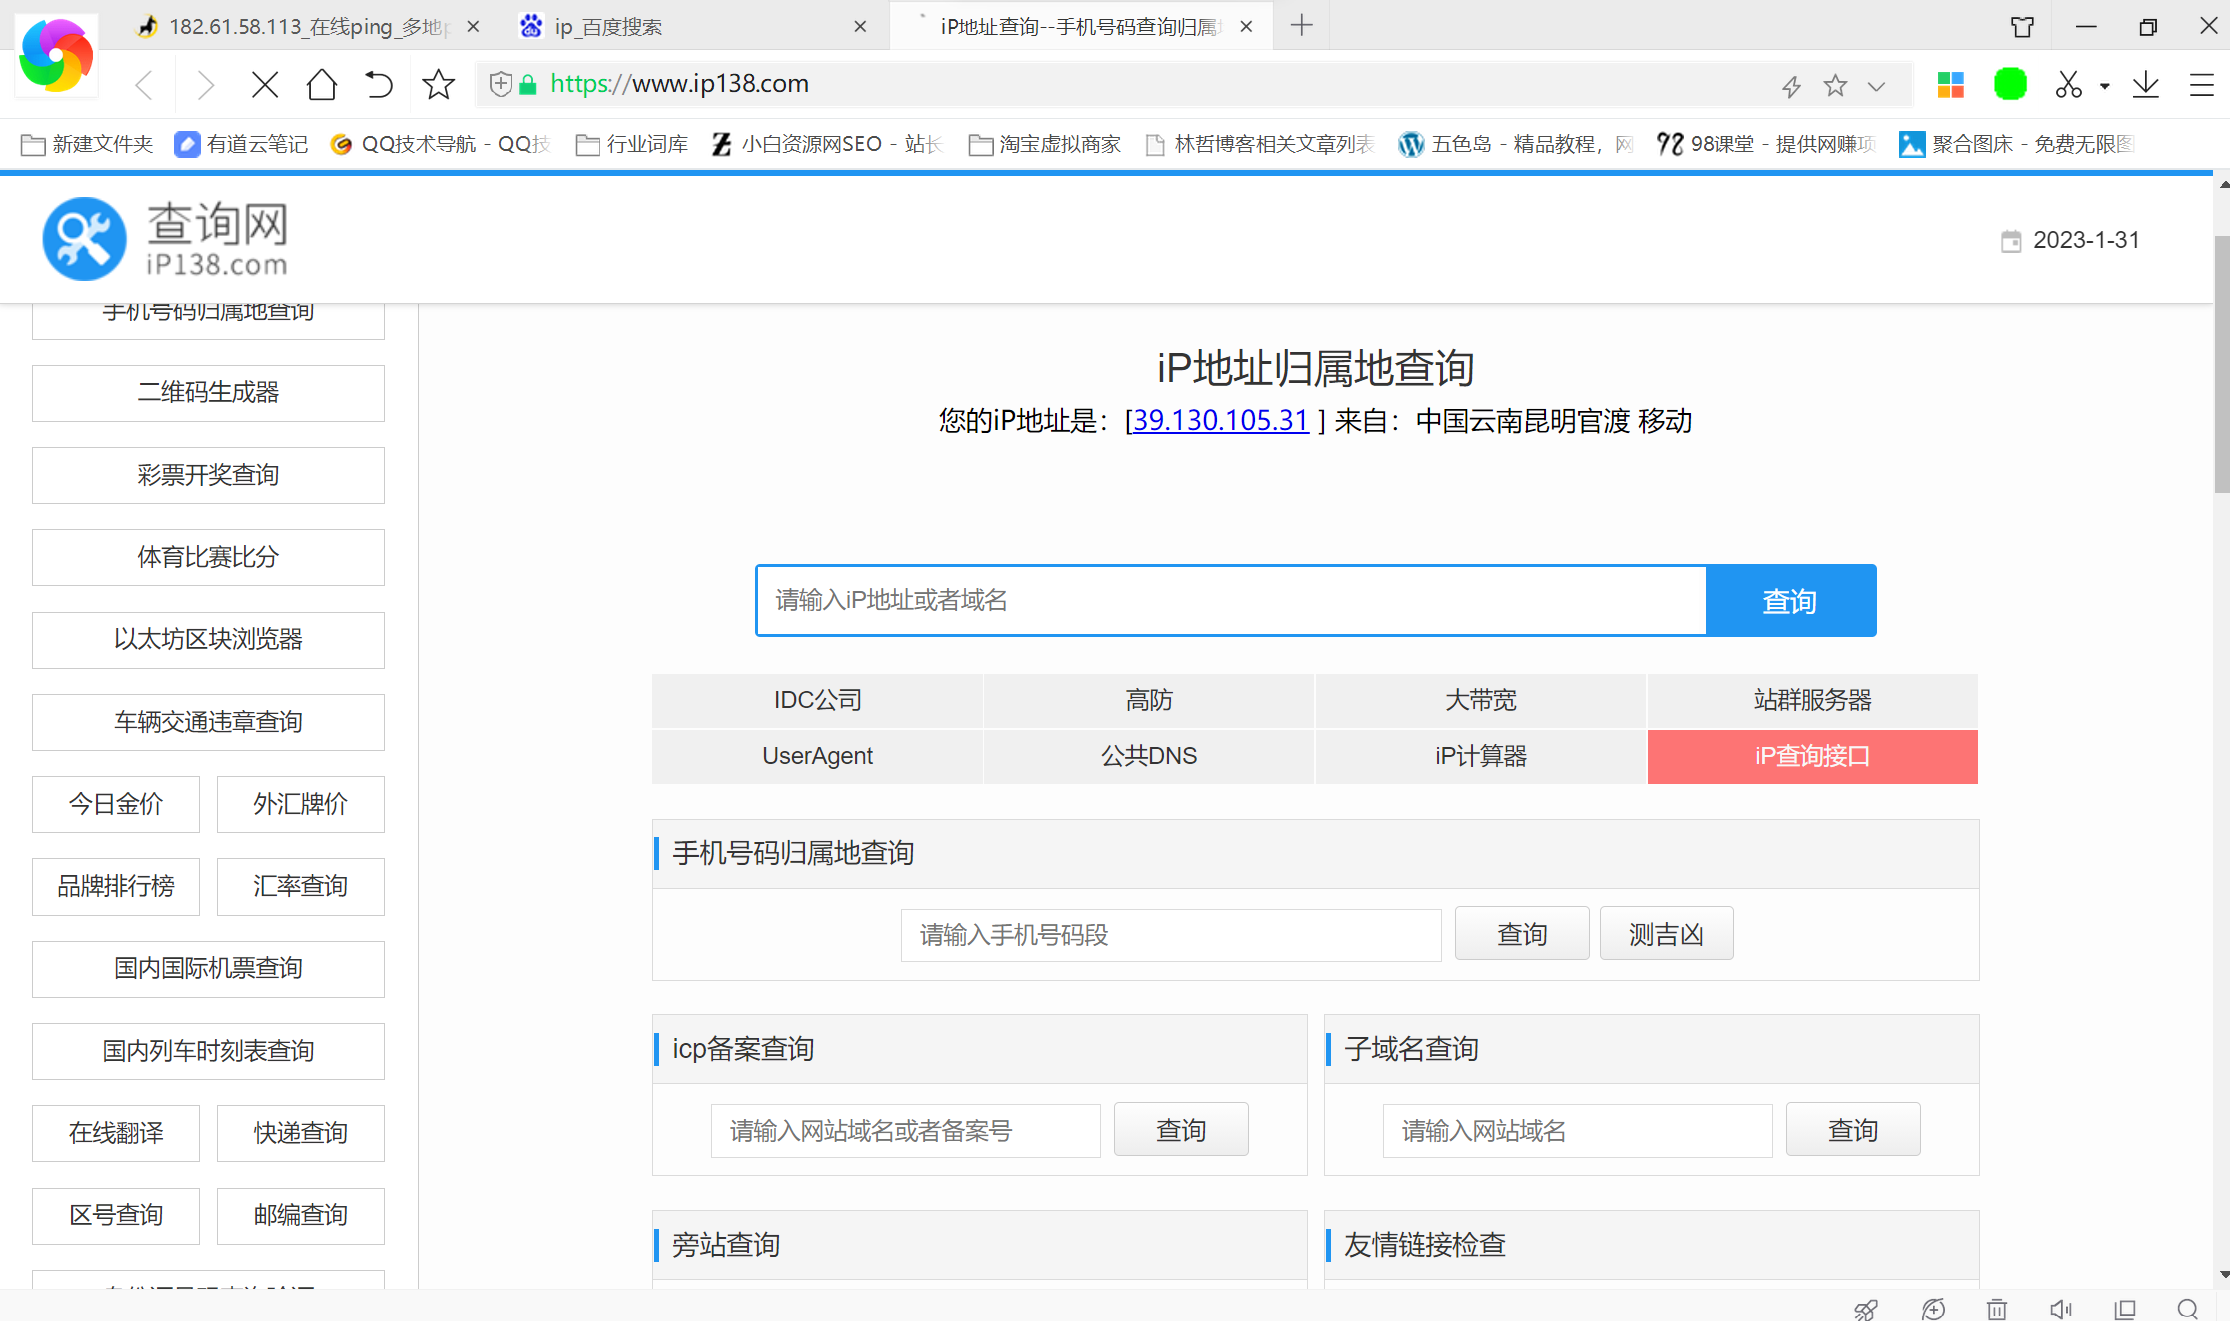
Task: Click the IP address or domain input field
Action: pyautogui.click(x=1230, y=601)
